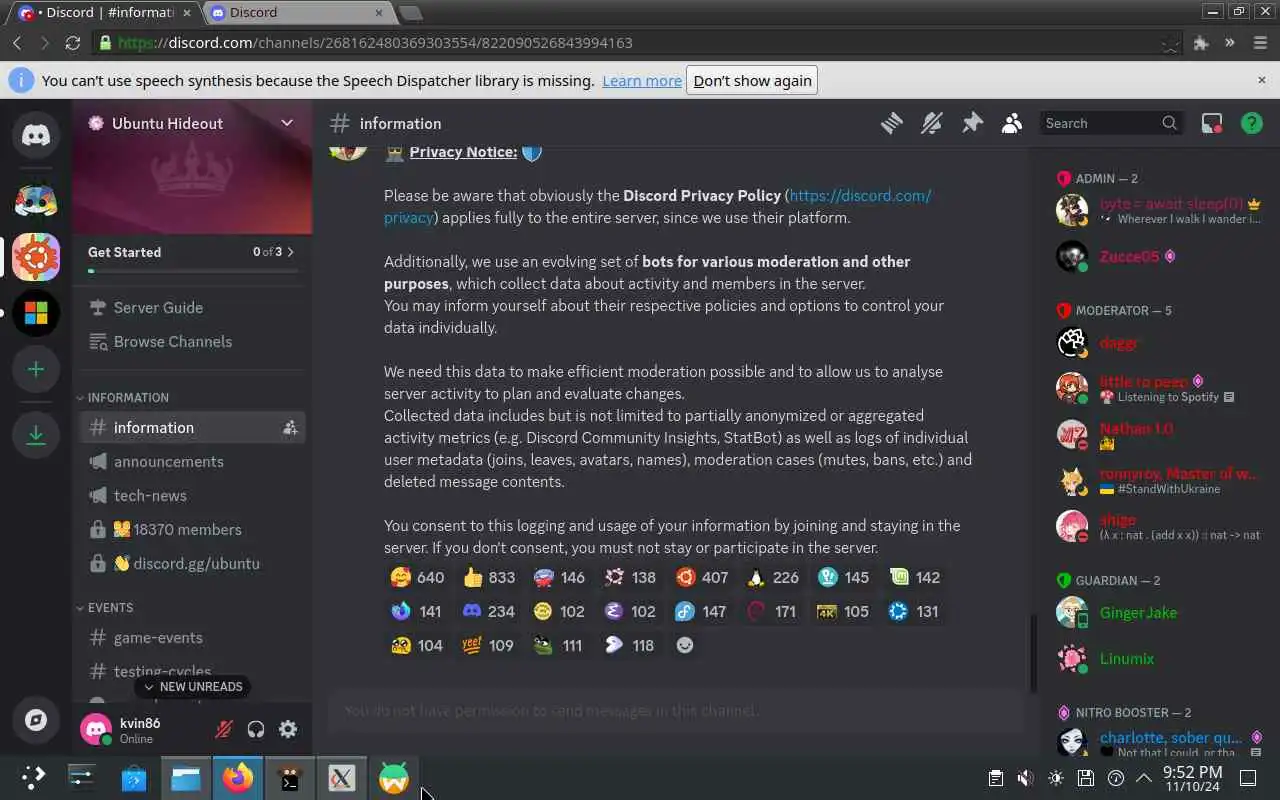This screenshot has height=800, width=1280.
Task: Click the Add a Server plus icon
Action: click(x=36, y=369)
